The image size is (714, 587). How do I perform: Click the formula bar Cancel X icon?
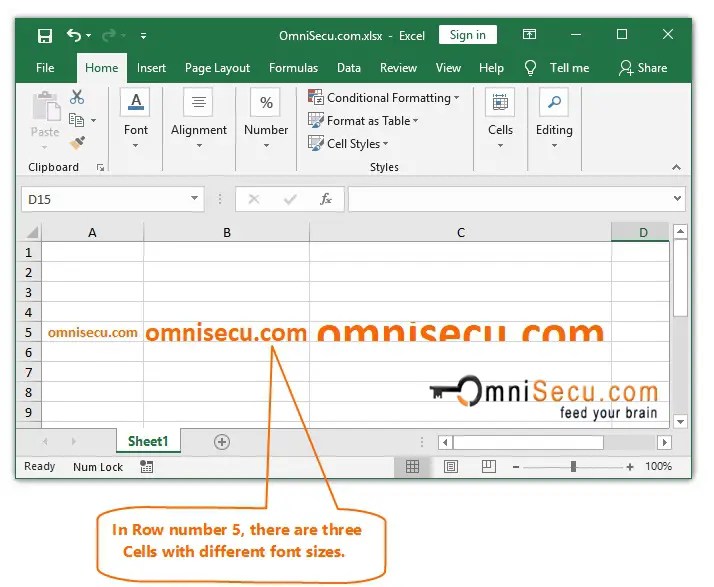[254, 199]
